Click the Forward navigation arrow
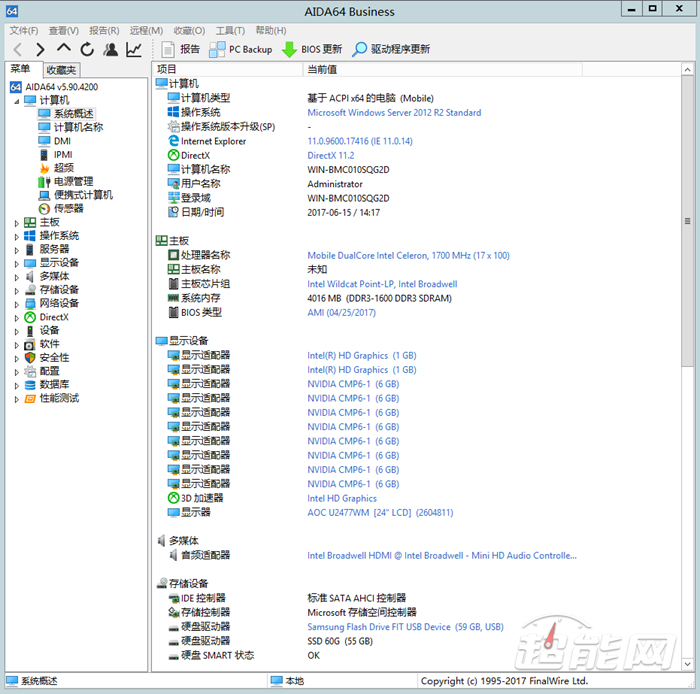 click(40, 50)
